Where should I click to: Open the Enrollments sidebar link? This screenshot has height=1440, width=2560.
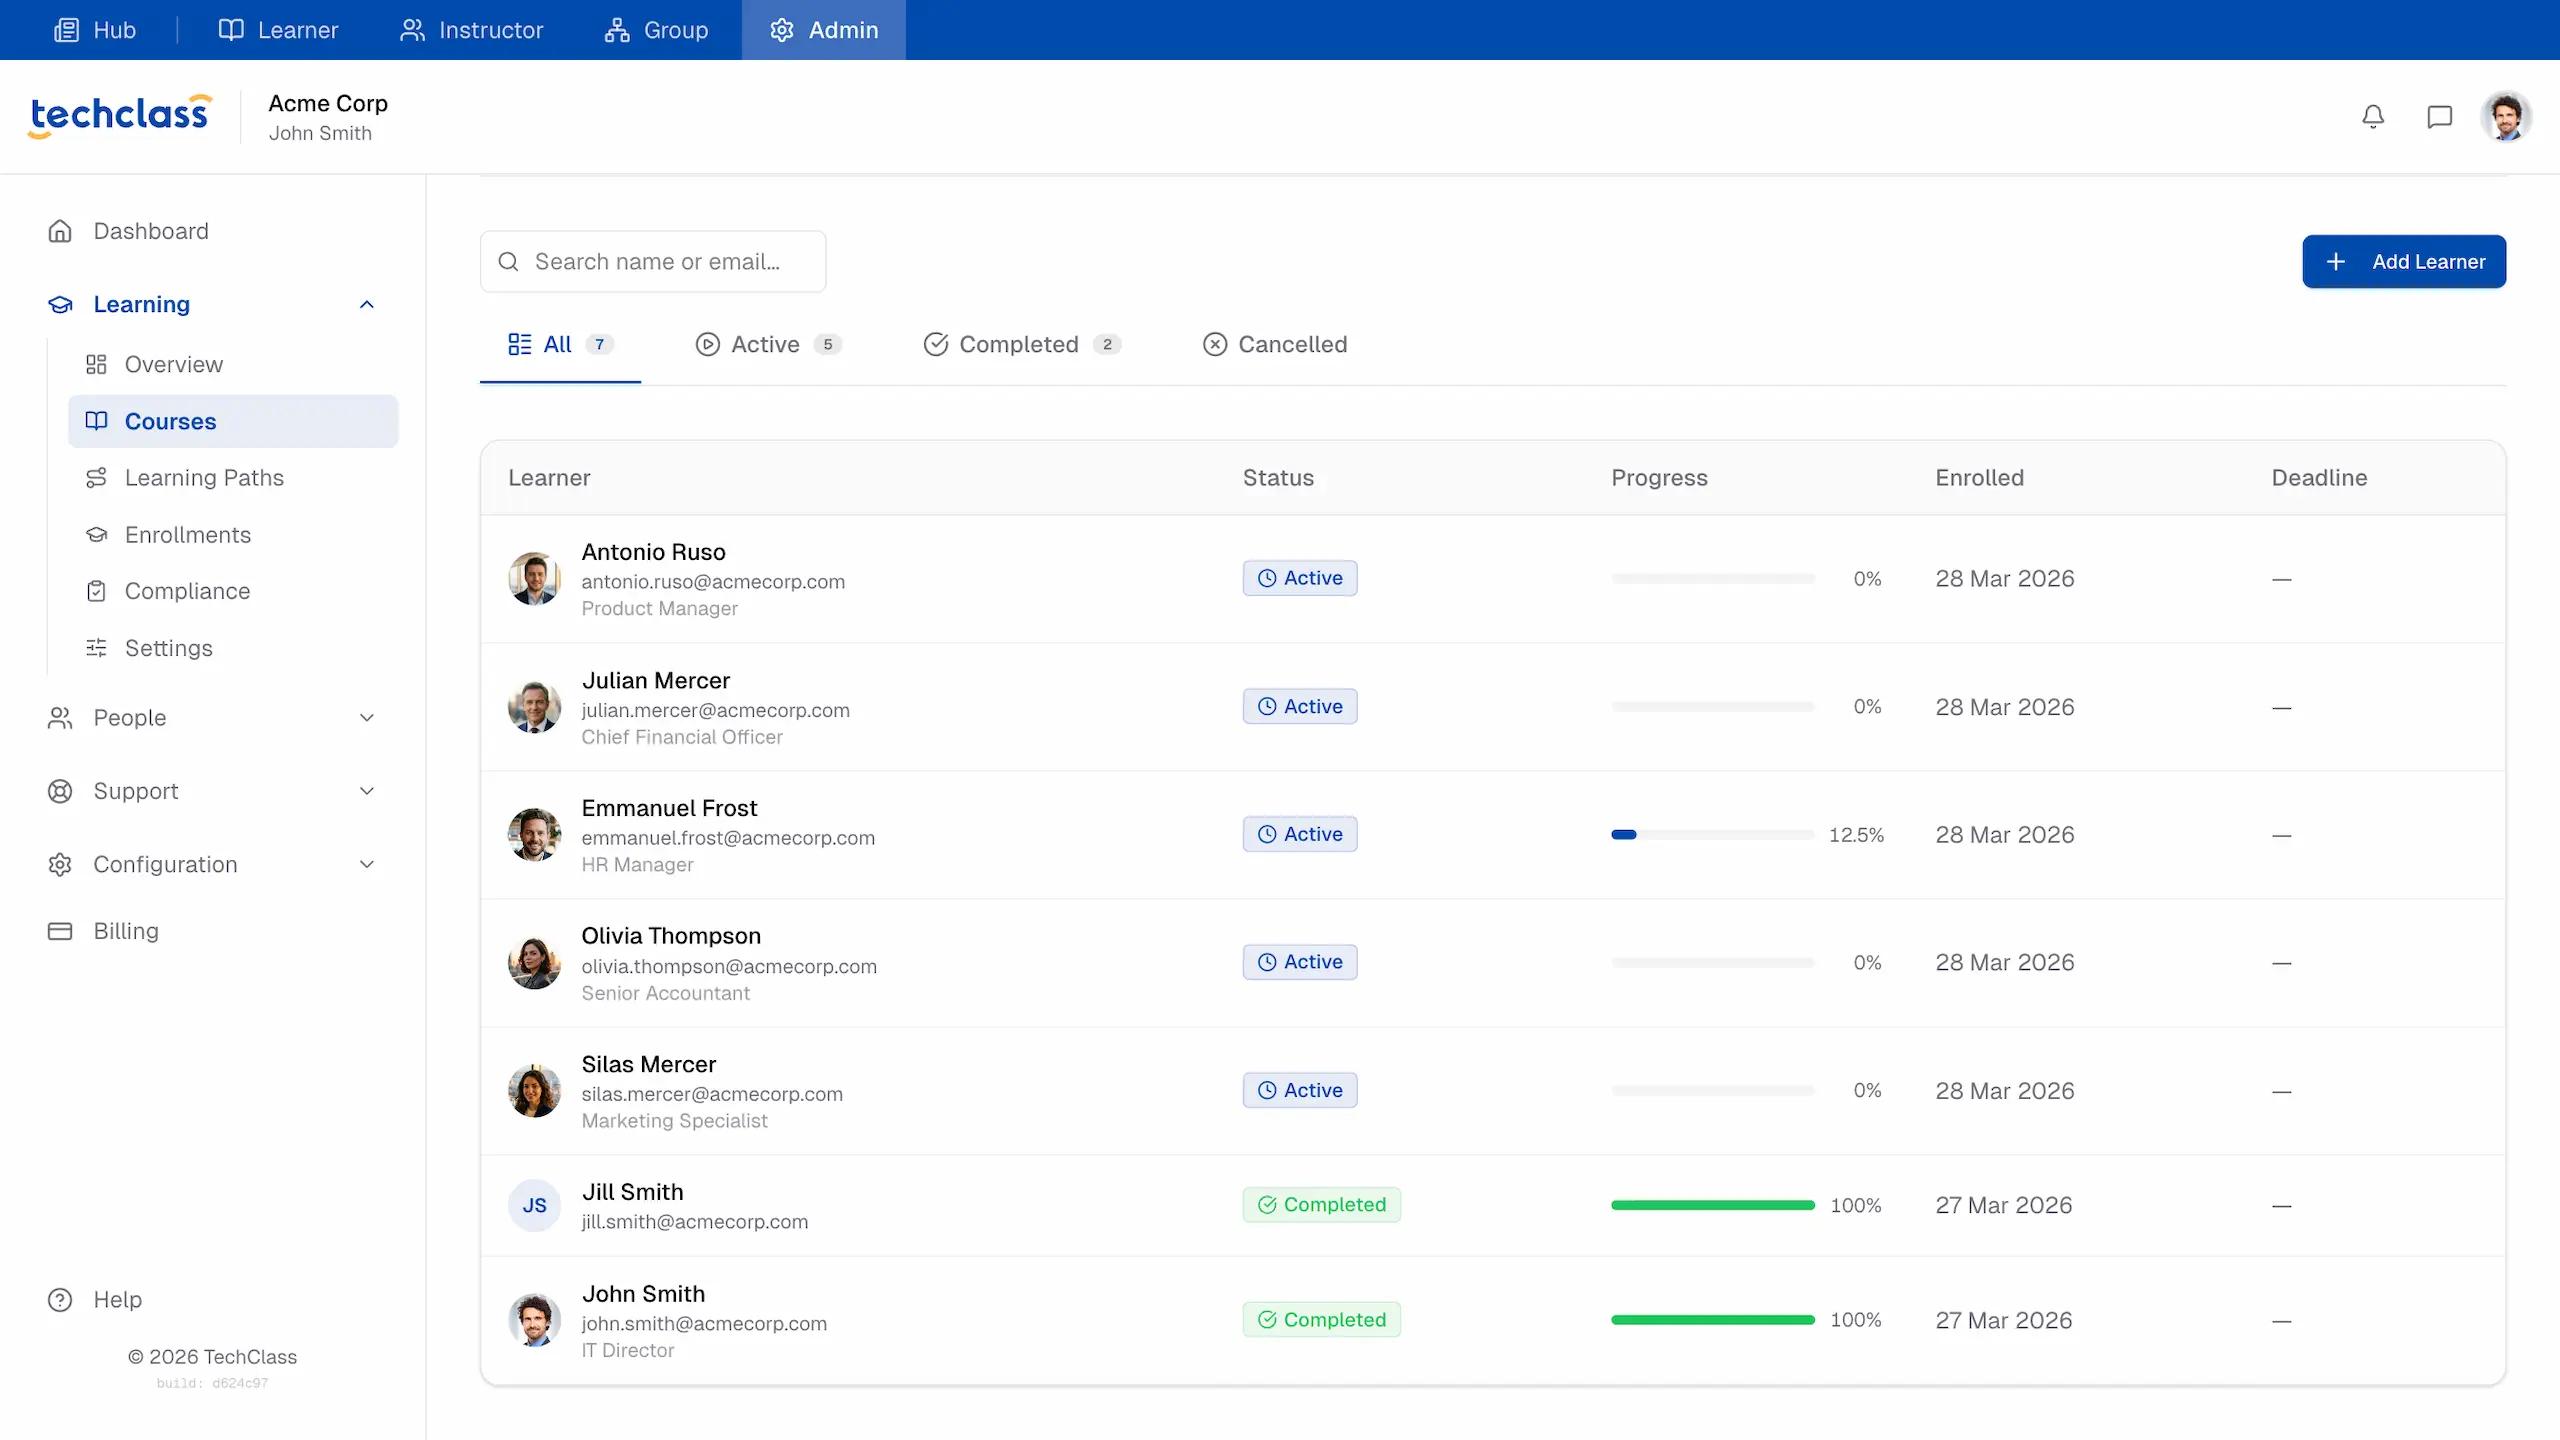click(187, 535)
